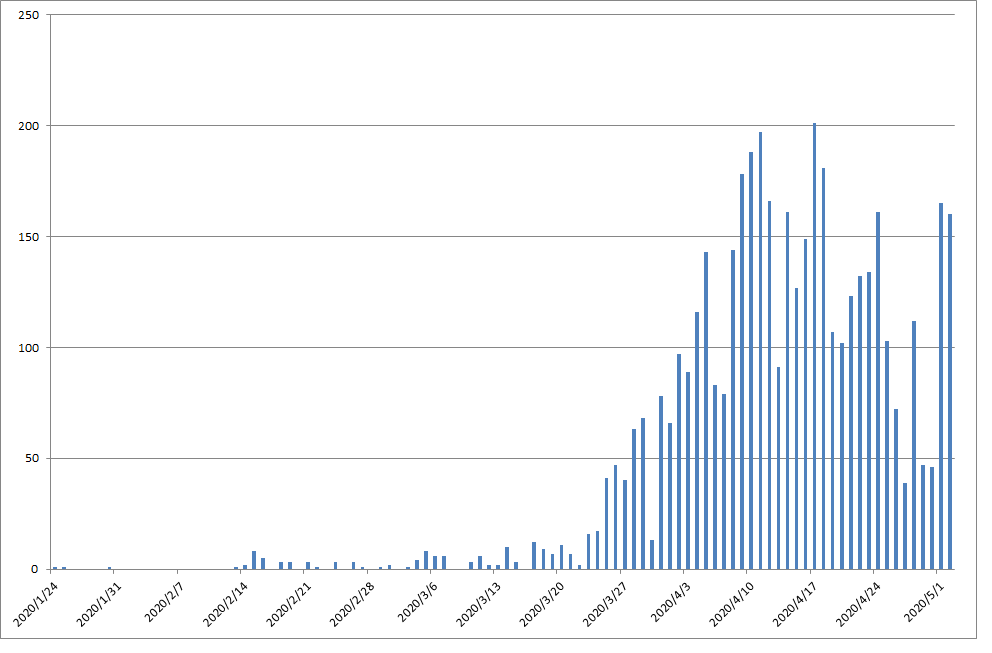Click the y-axis label "250"

(x=30, y=15)
